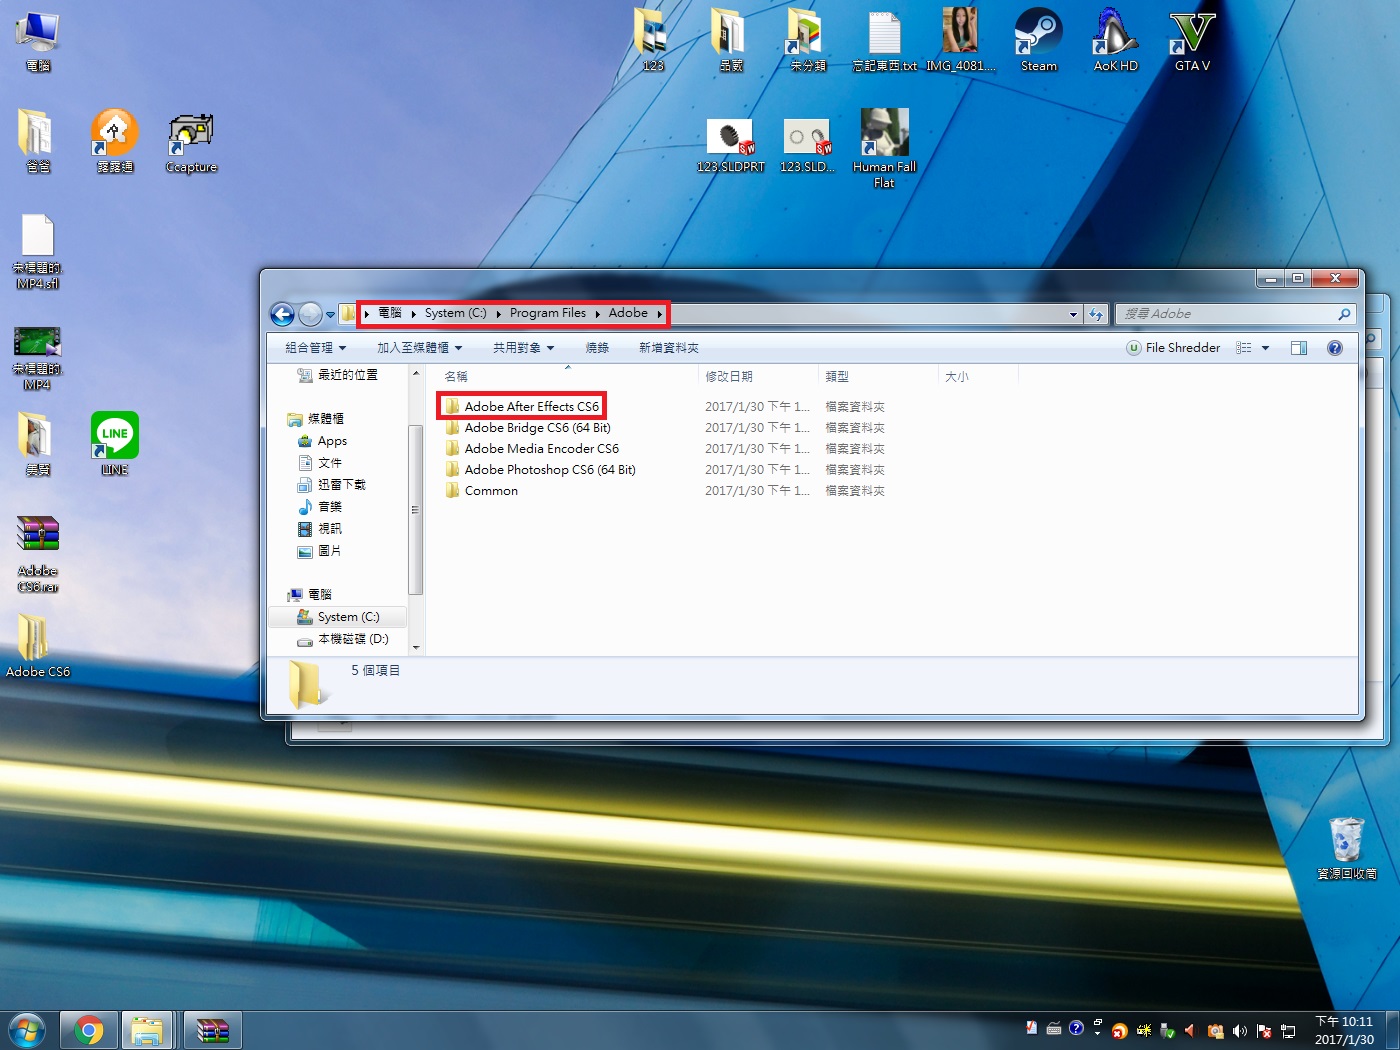Viewport: 1400px width, 1050px height.
Task: Open the 組合管理 dropdown menu
Action: (x=316, y=348)
